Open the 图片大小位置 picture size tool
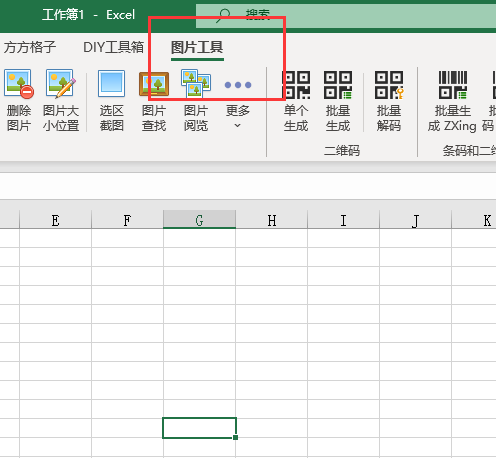This screenshot has height=458, width=496. click(61, 100)
